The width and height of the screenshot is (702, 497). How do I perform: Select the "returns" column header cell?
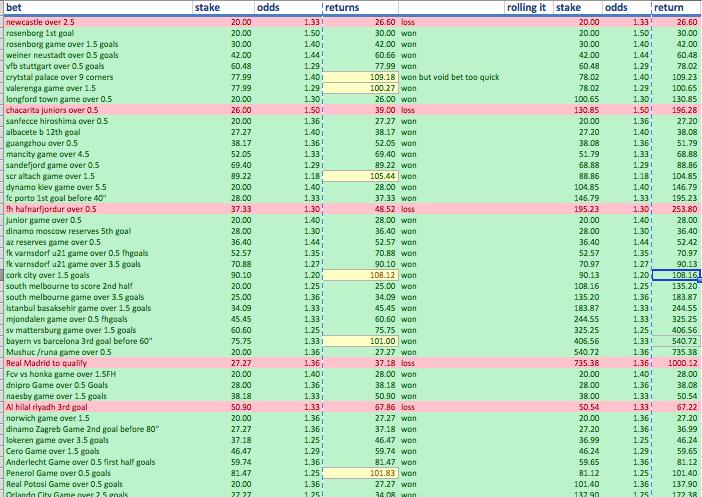click(360, 7)
